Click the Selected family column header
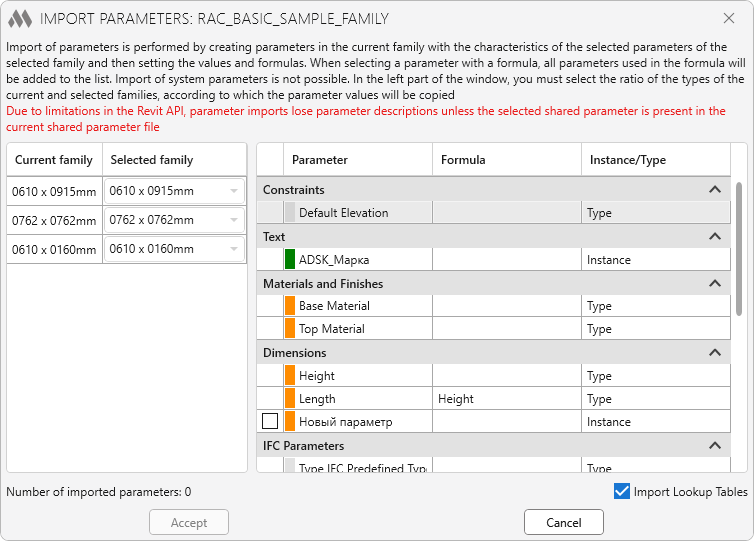 (175, 160)
